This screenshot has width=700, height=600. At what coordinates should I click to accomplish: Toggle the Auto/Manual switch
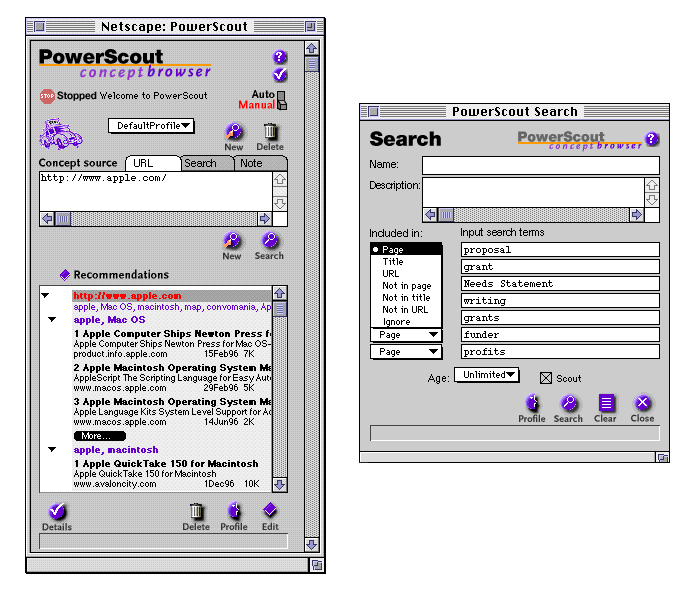[282, 100]
